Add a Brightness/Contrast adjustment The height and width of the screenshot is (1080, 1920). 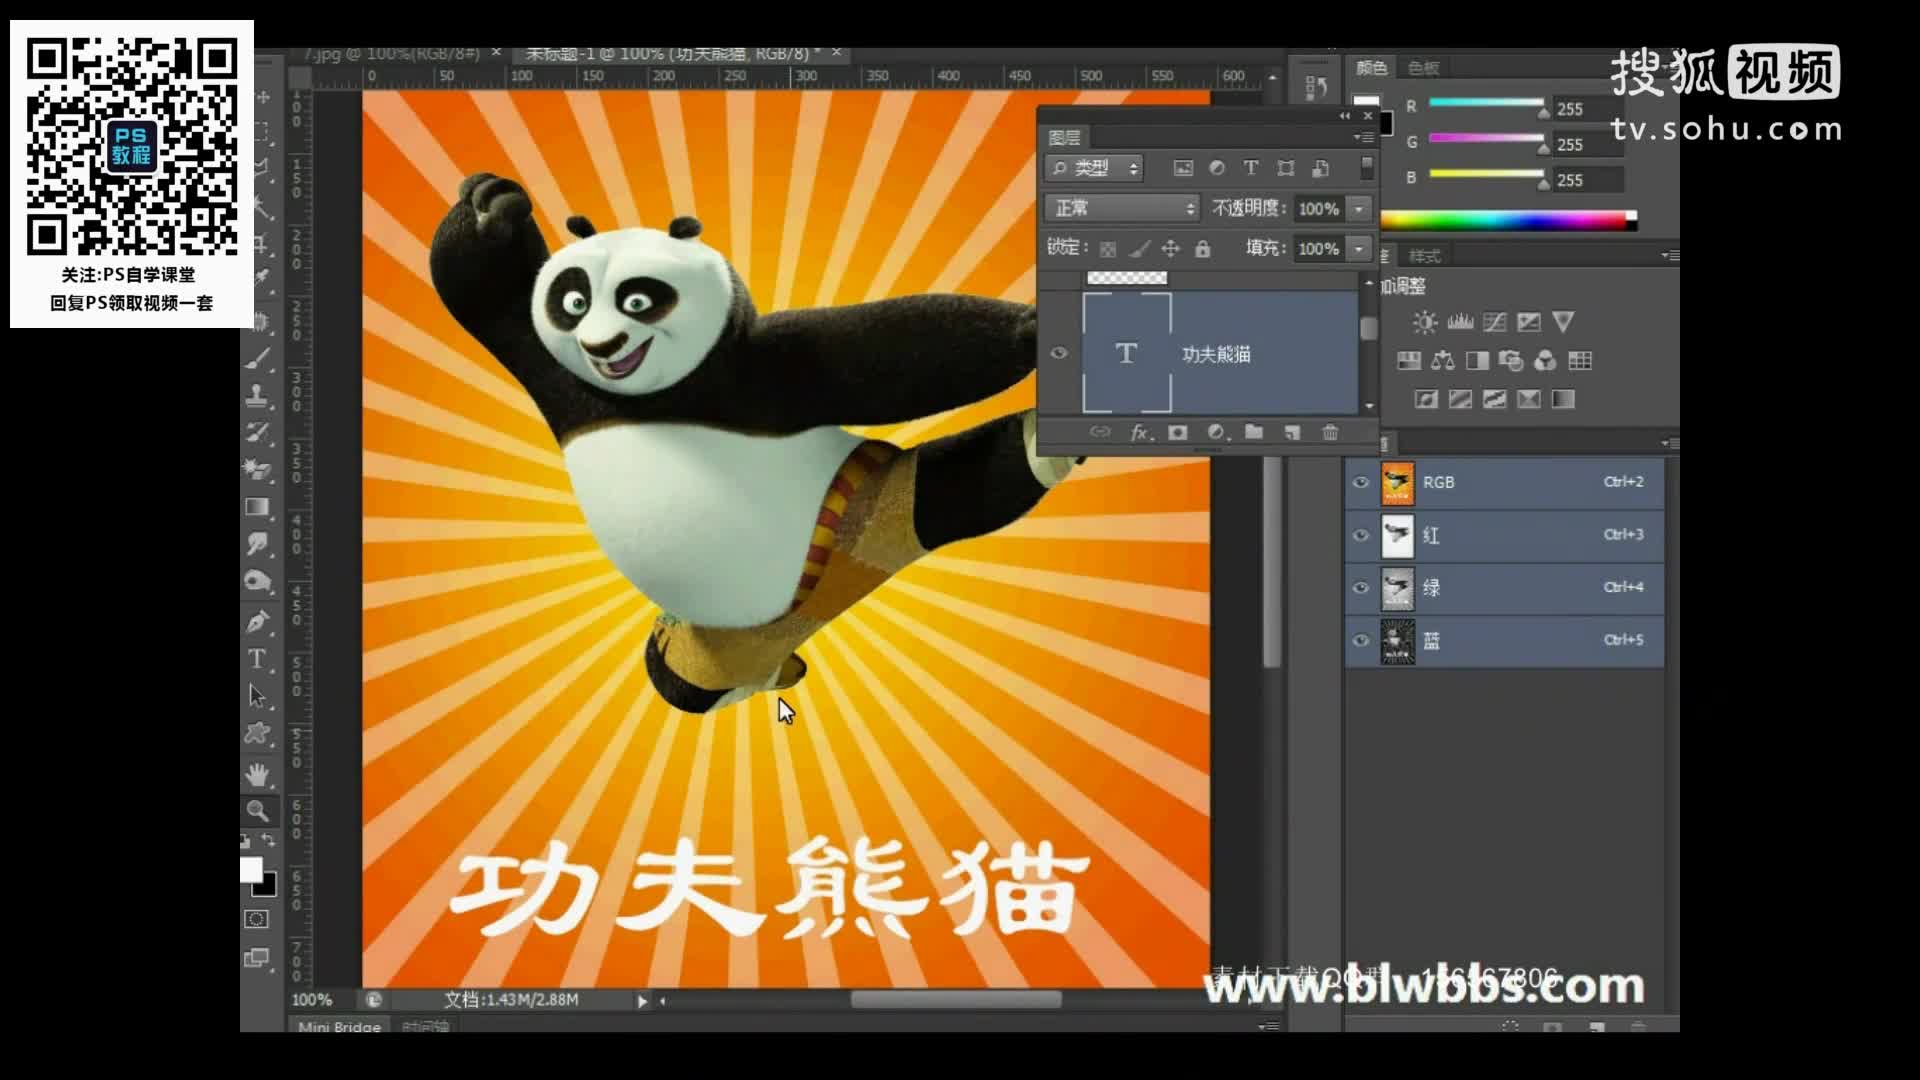[1425, 322]
